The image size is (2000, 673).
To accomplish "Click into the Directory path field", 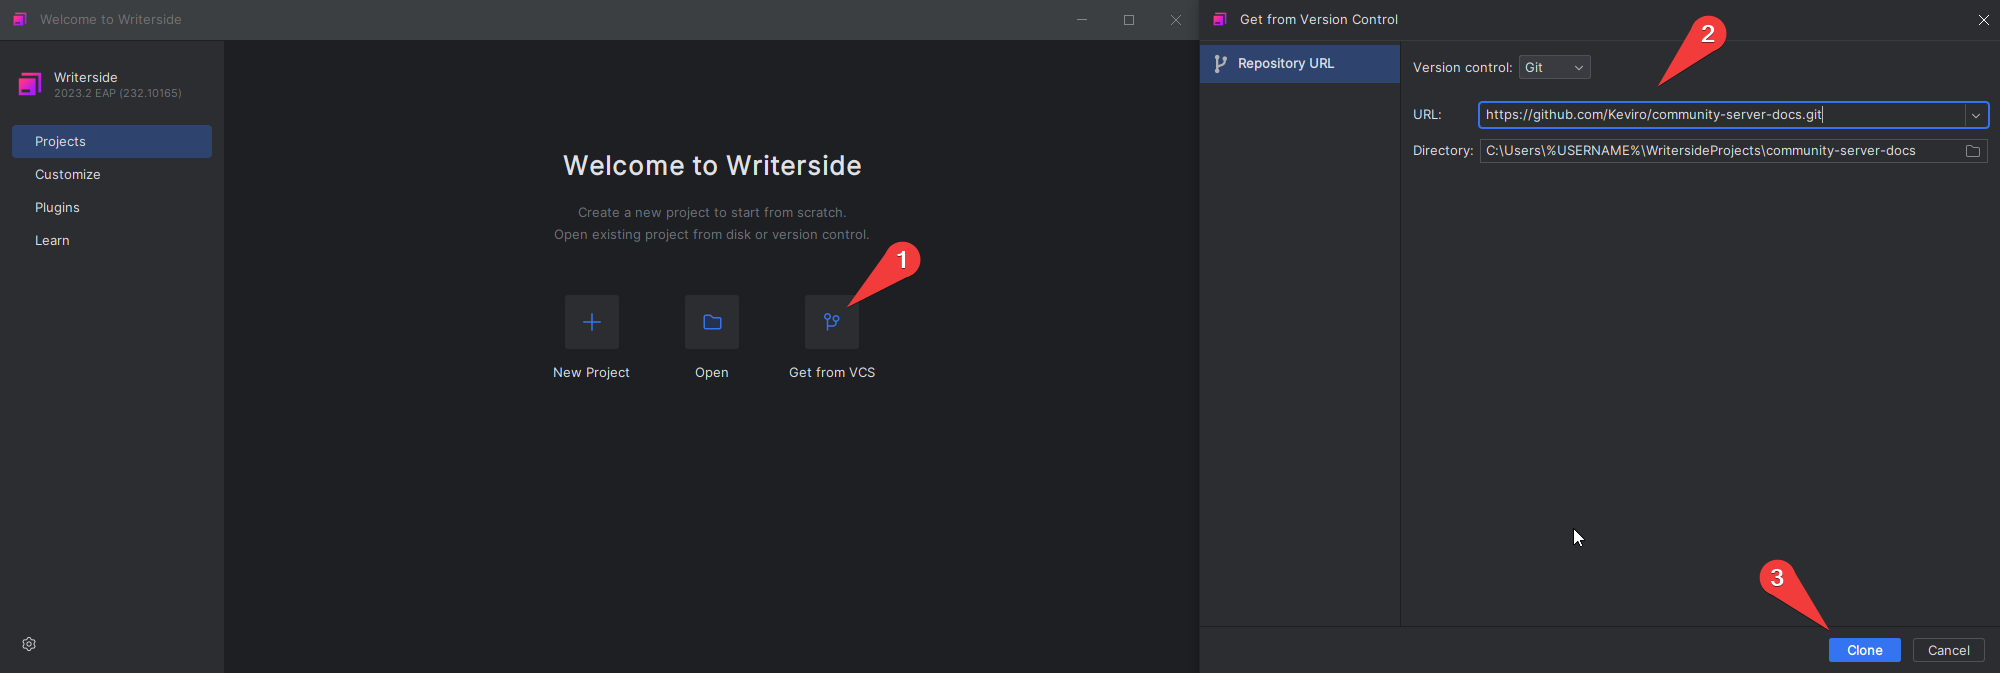I will pyautogui.click(x=1720, y=151).
